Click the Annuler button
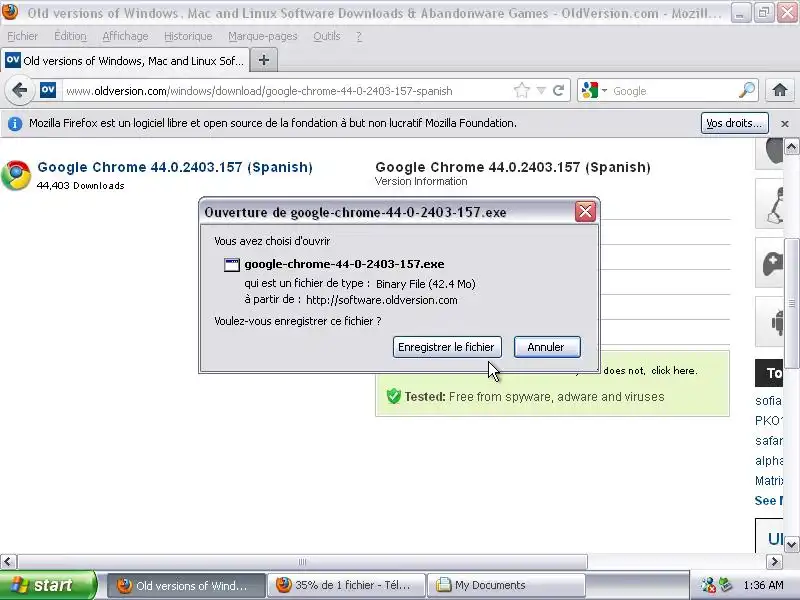Image resolution: width=800 pixels, height=600 pixels. pyautogui.click(x=546, y=347)
